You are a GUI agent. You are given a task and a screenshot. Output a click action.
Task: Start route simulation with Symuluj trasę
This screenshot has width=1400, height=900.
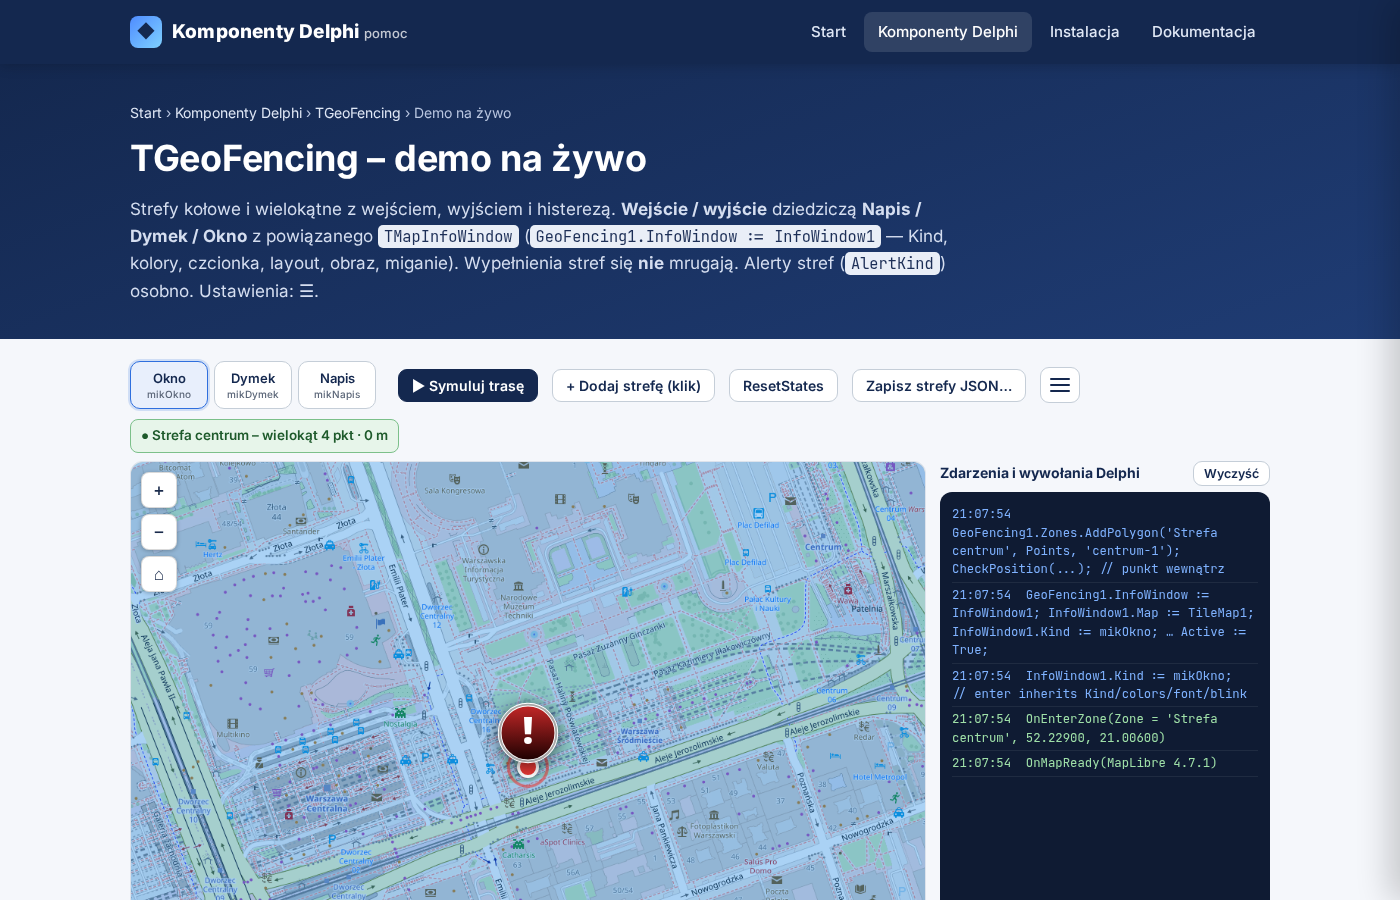tap(468, 386)
